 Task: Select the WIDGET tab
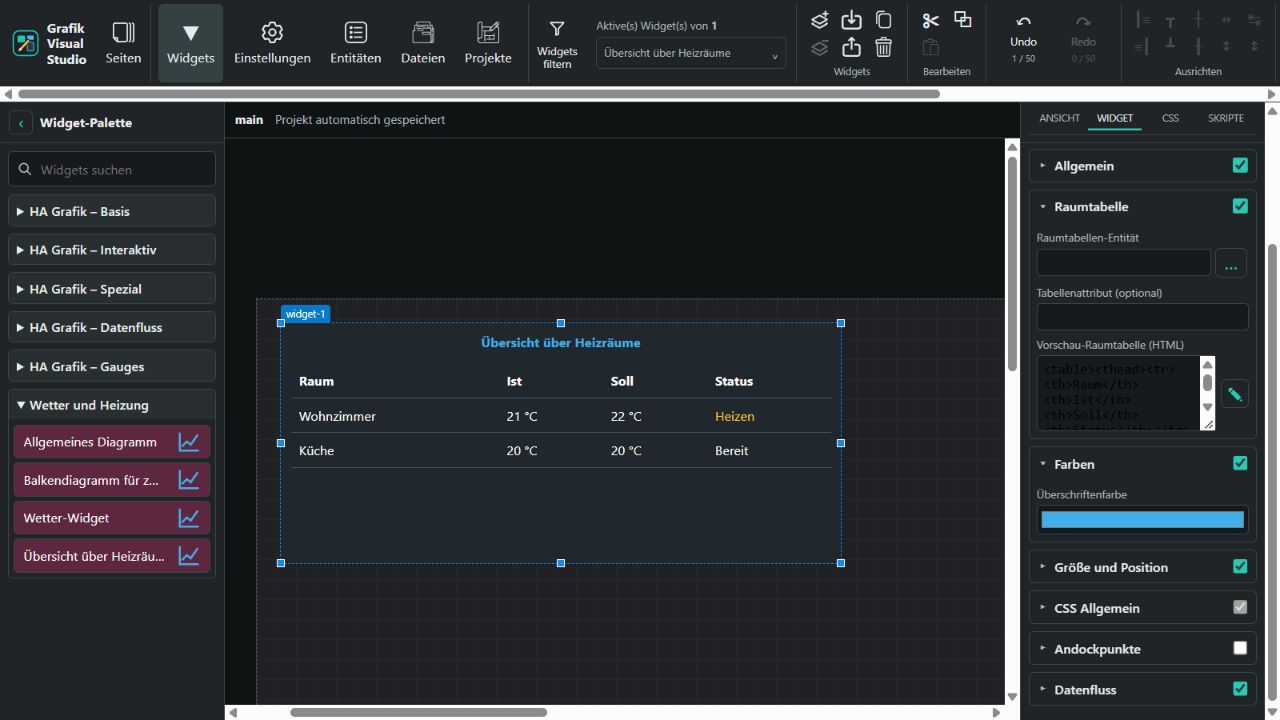[1115, 118]
